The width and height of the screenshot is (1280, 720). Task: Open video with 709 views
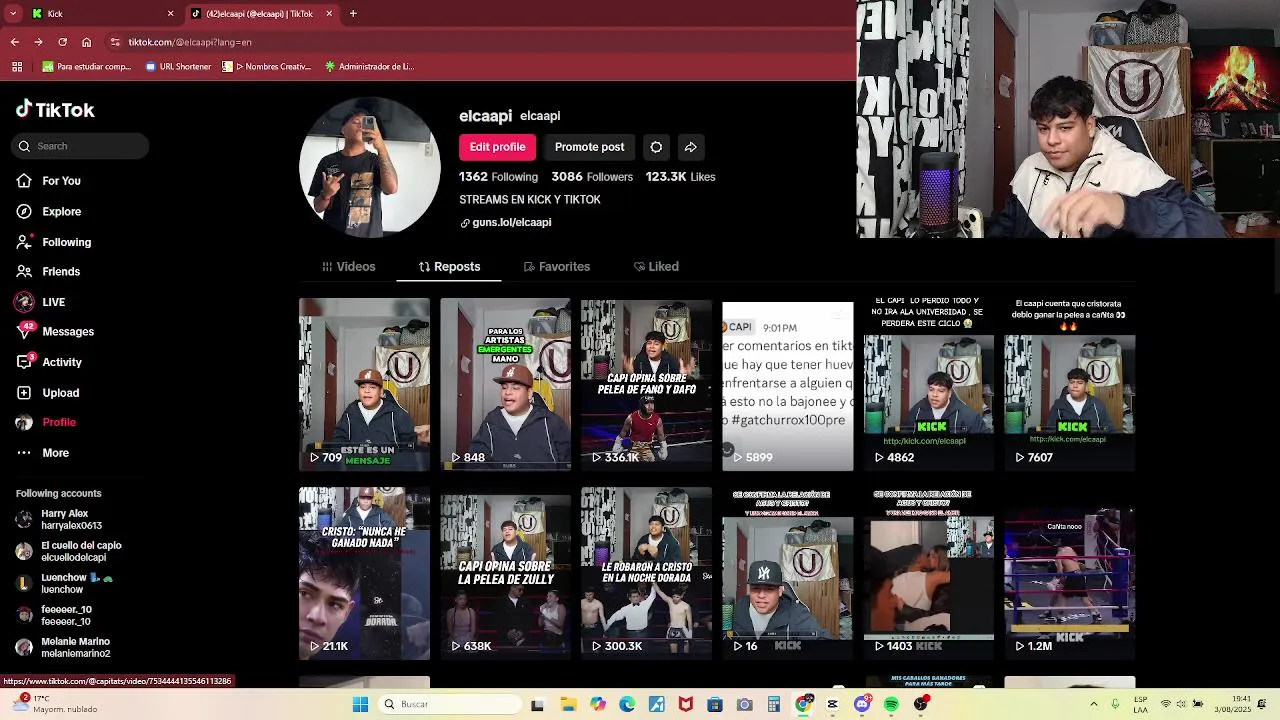click(x=364, y=384)
